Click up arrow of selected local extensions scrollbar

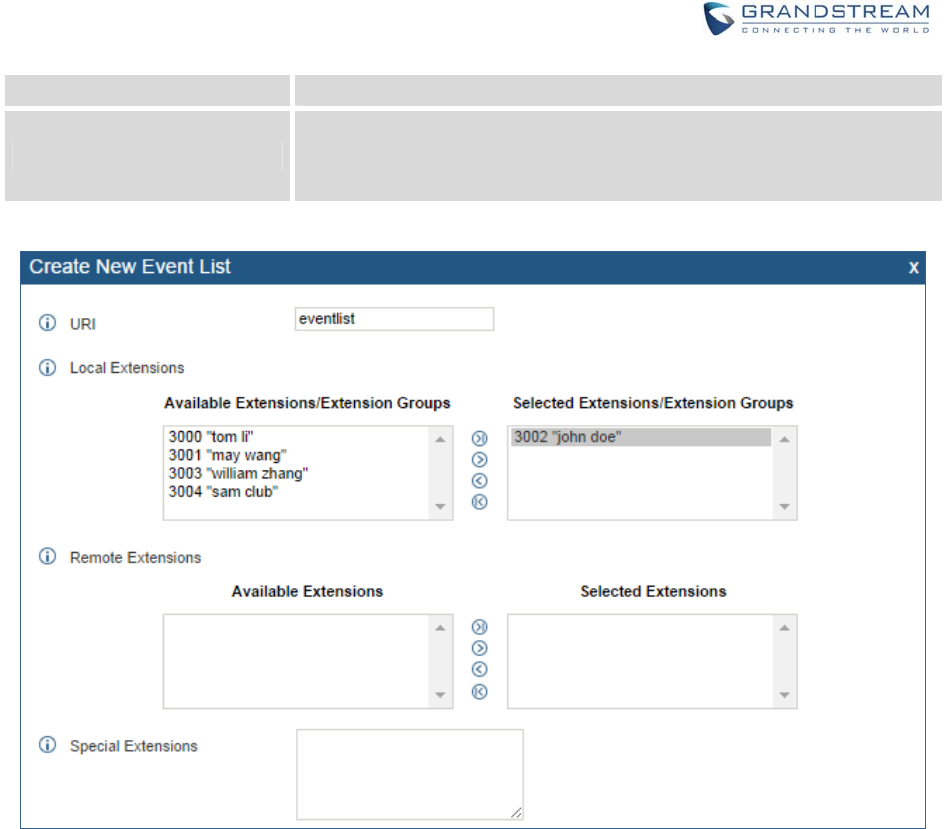coord(785,439)
